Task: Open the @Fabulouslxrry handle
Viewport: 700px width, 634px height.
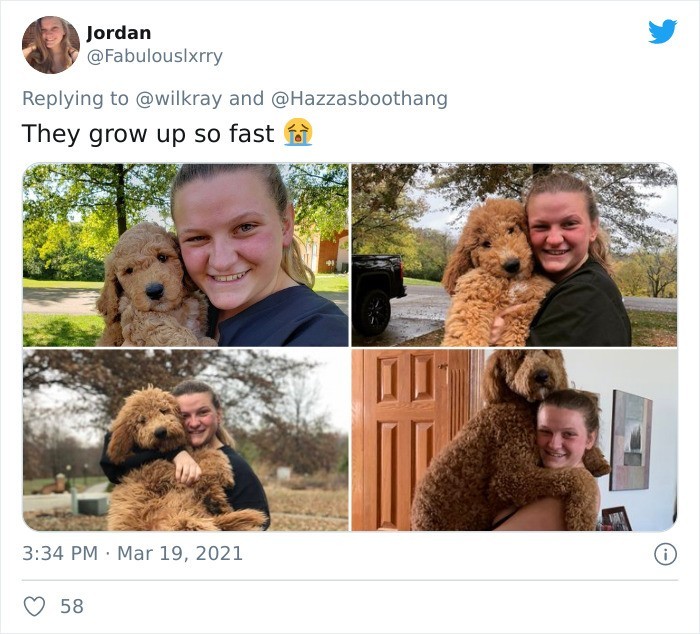Action: tap(154, 57)
